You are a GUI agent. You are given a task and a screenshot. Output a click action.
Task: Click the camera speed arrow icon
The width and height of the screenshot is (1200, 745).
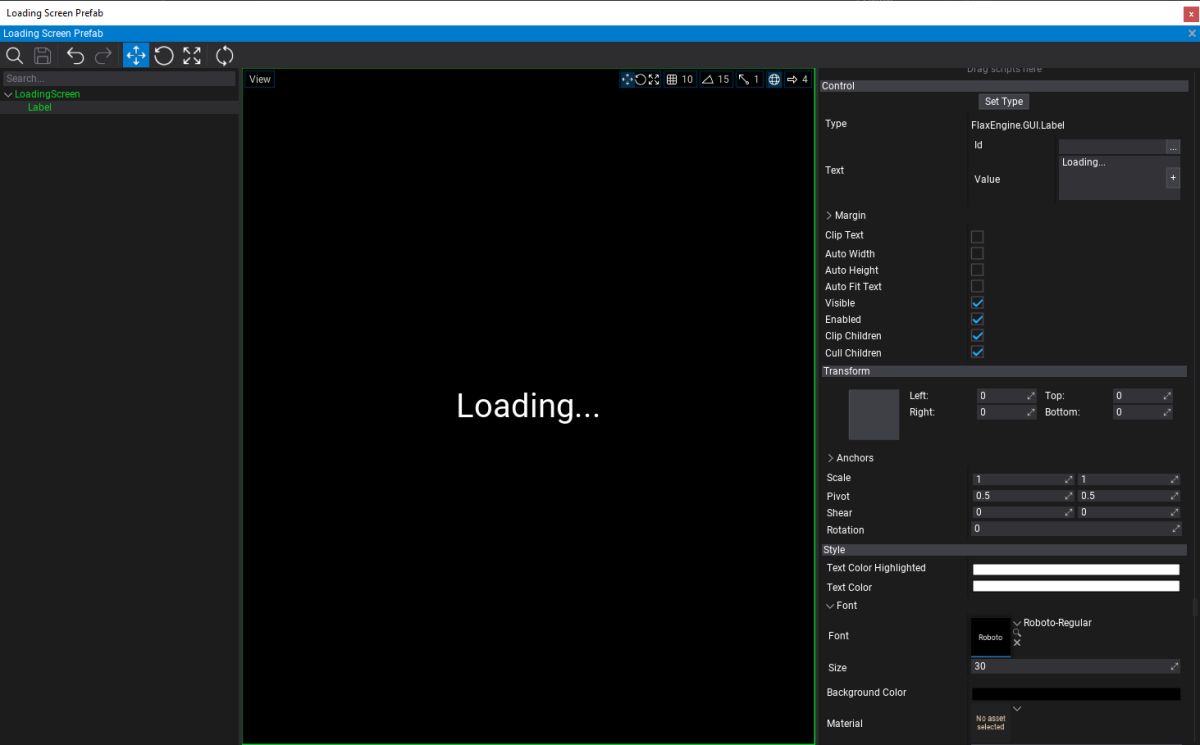pyautogui.click(x=791, y=80)
